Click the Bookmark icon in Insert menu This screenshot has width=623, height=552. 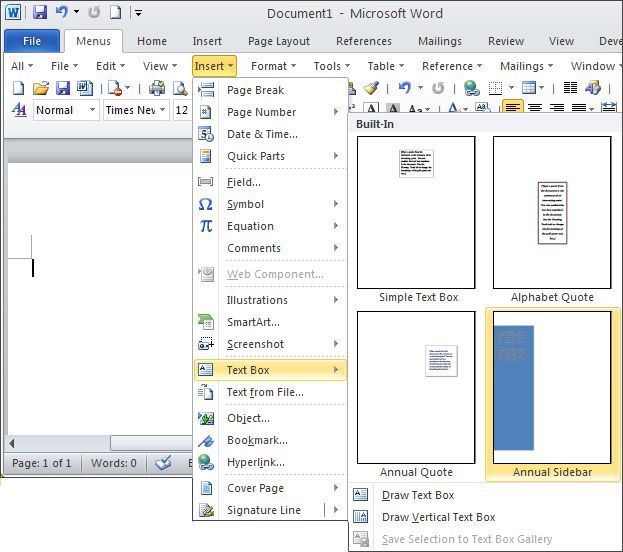pyautogui.click(x=206, y=440)
